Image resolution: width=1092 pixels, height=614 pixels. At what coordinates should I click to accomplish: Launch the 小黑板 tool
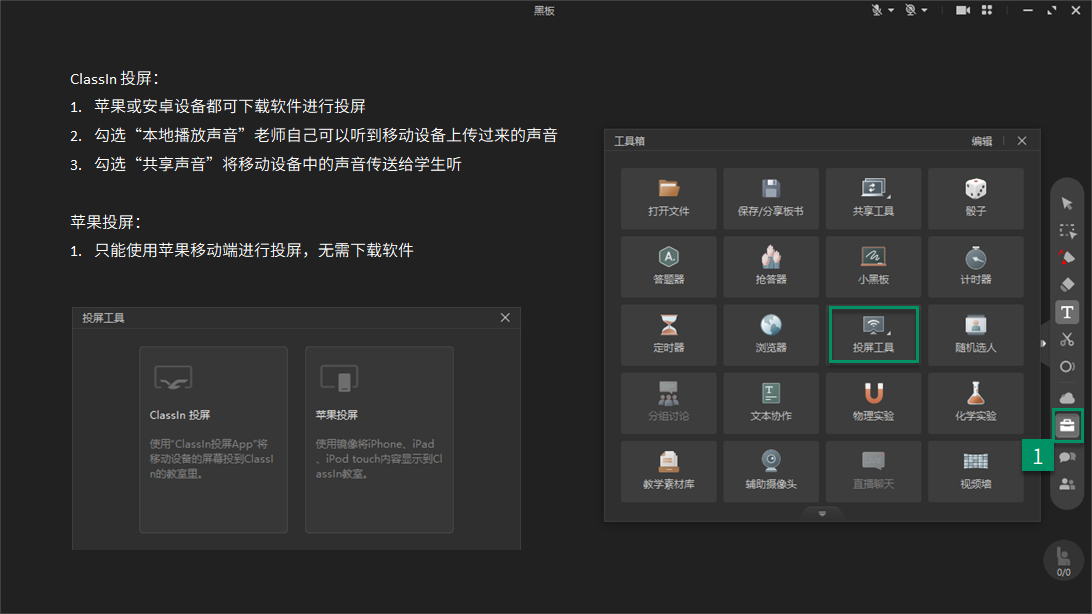click(873, 267)
